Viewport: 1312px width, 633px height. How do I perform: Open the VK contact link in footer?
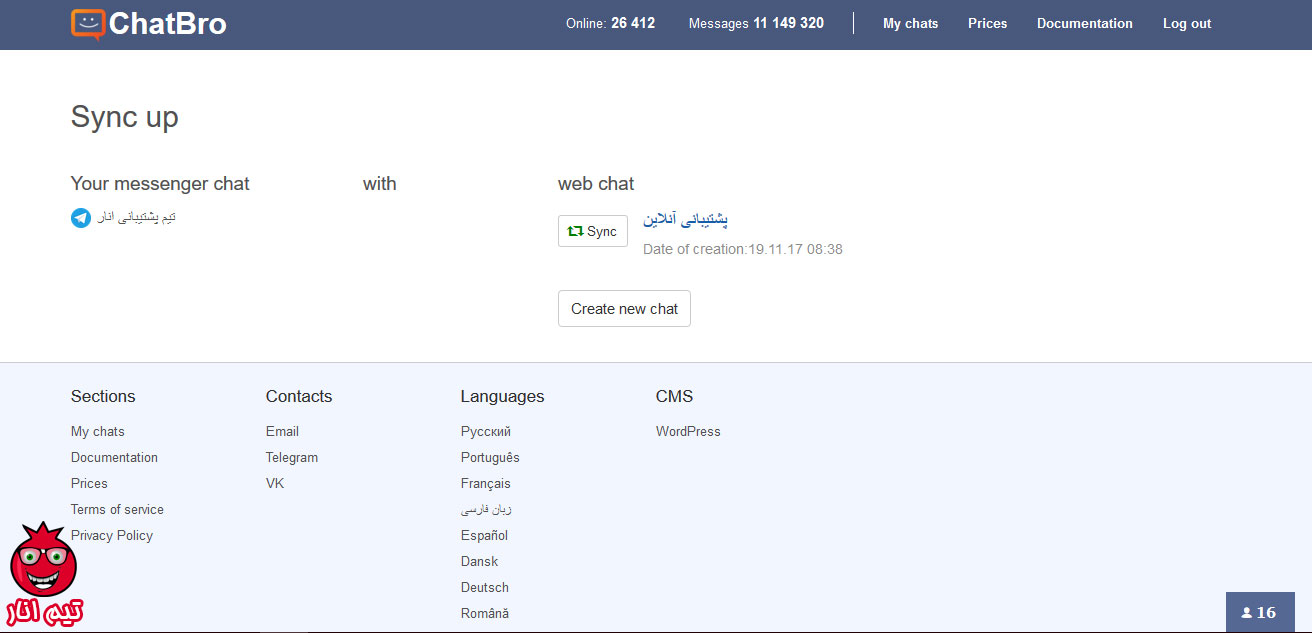pyautogui.click(x=274, y=483)
